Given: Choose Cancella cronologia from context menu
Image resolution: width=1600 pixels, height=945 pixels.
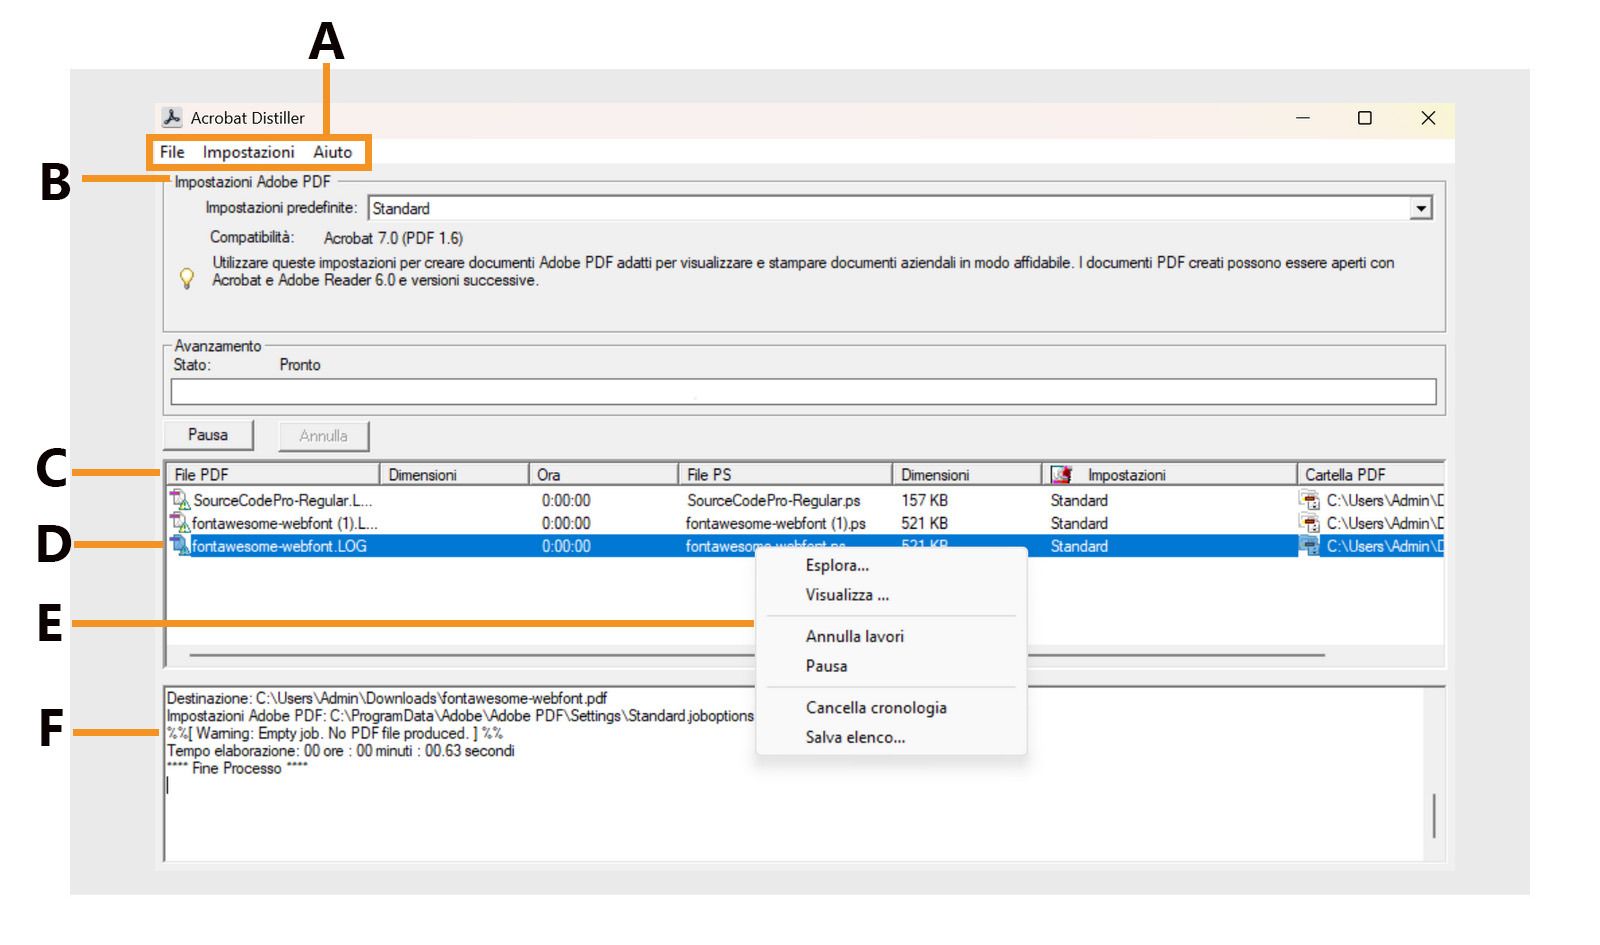Looking at the screenshot, I should tap(876, 708).
